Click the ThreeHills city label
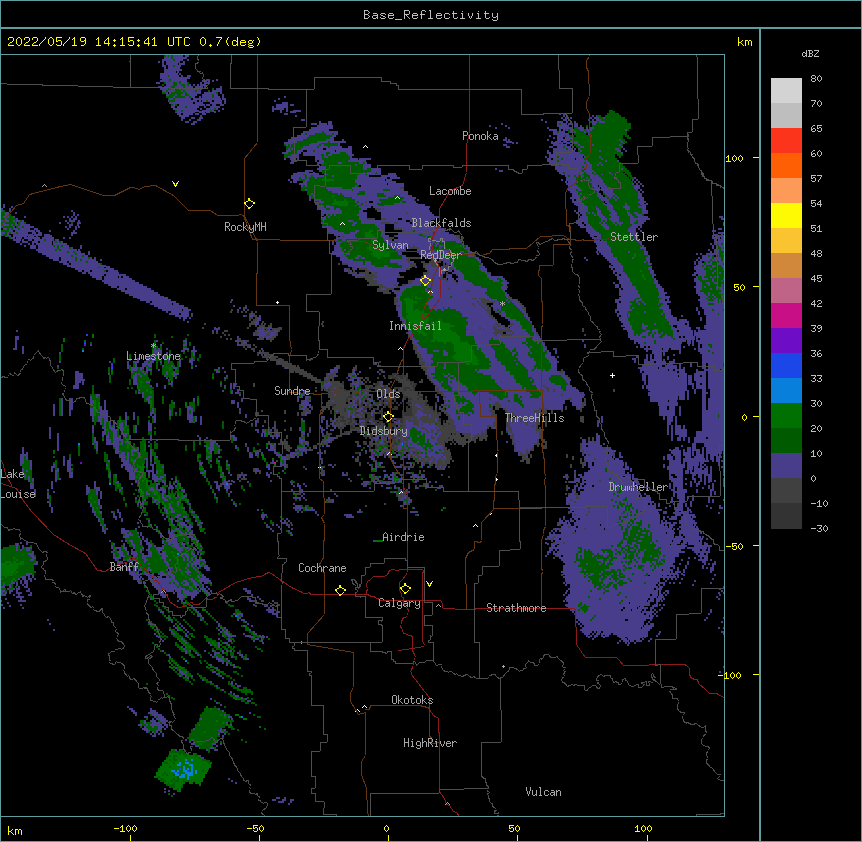This screenshot has width=862, height=842. (x=534, y=418)
